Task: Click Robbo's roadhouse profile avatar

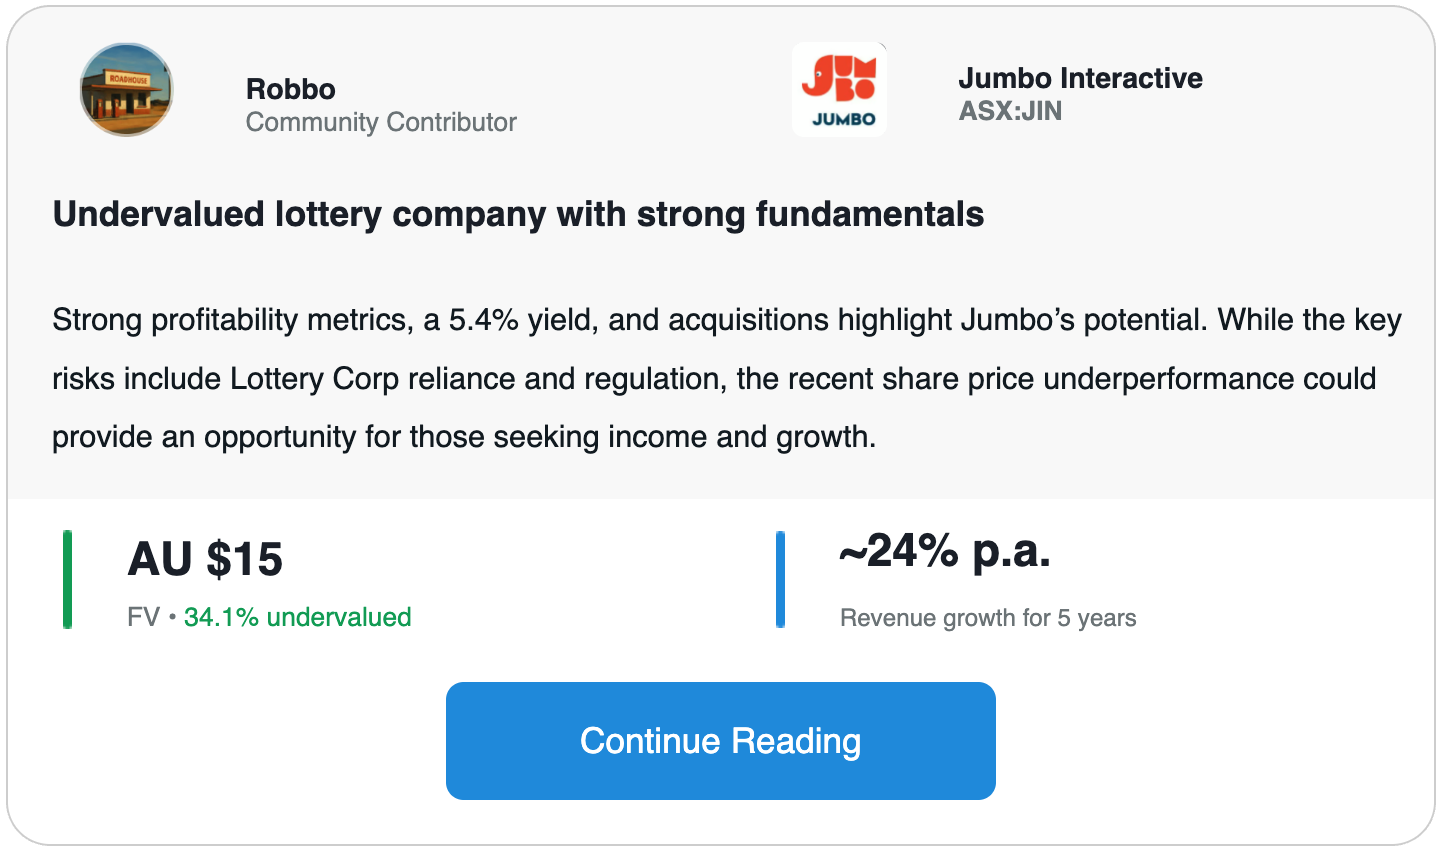Action: pyautogui.click(x=127, y=90)
